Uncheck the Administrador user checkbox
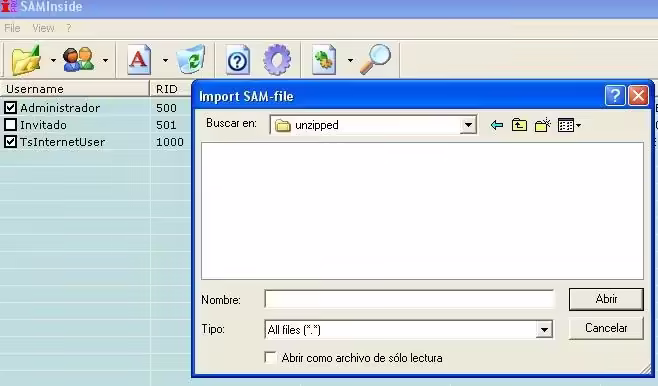Image resolution: width=658 pixels, height=386 pixels. (x=10, y=108)
